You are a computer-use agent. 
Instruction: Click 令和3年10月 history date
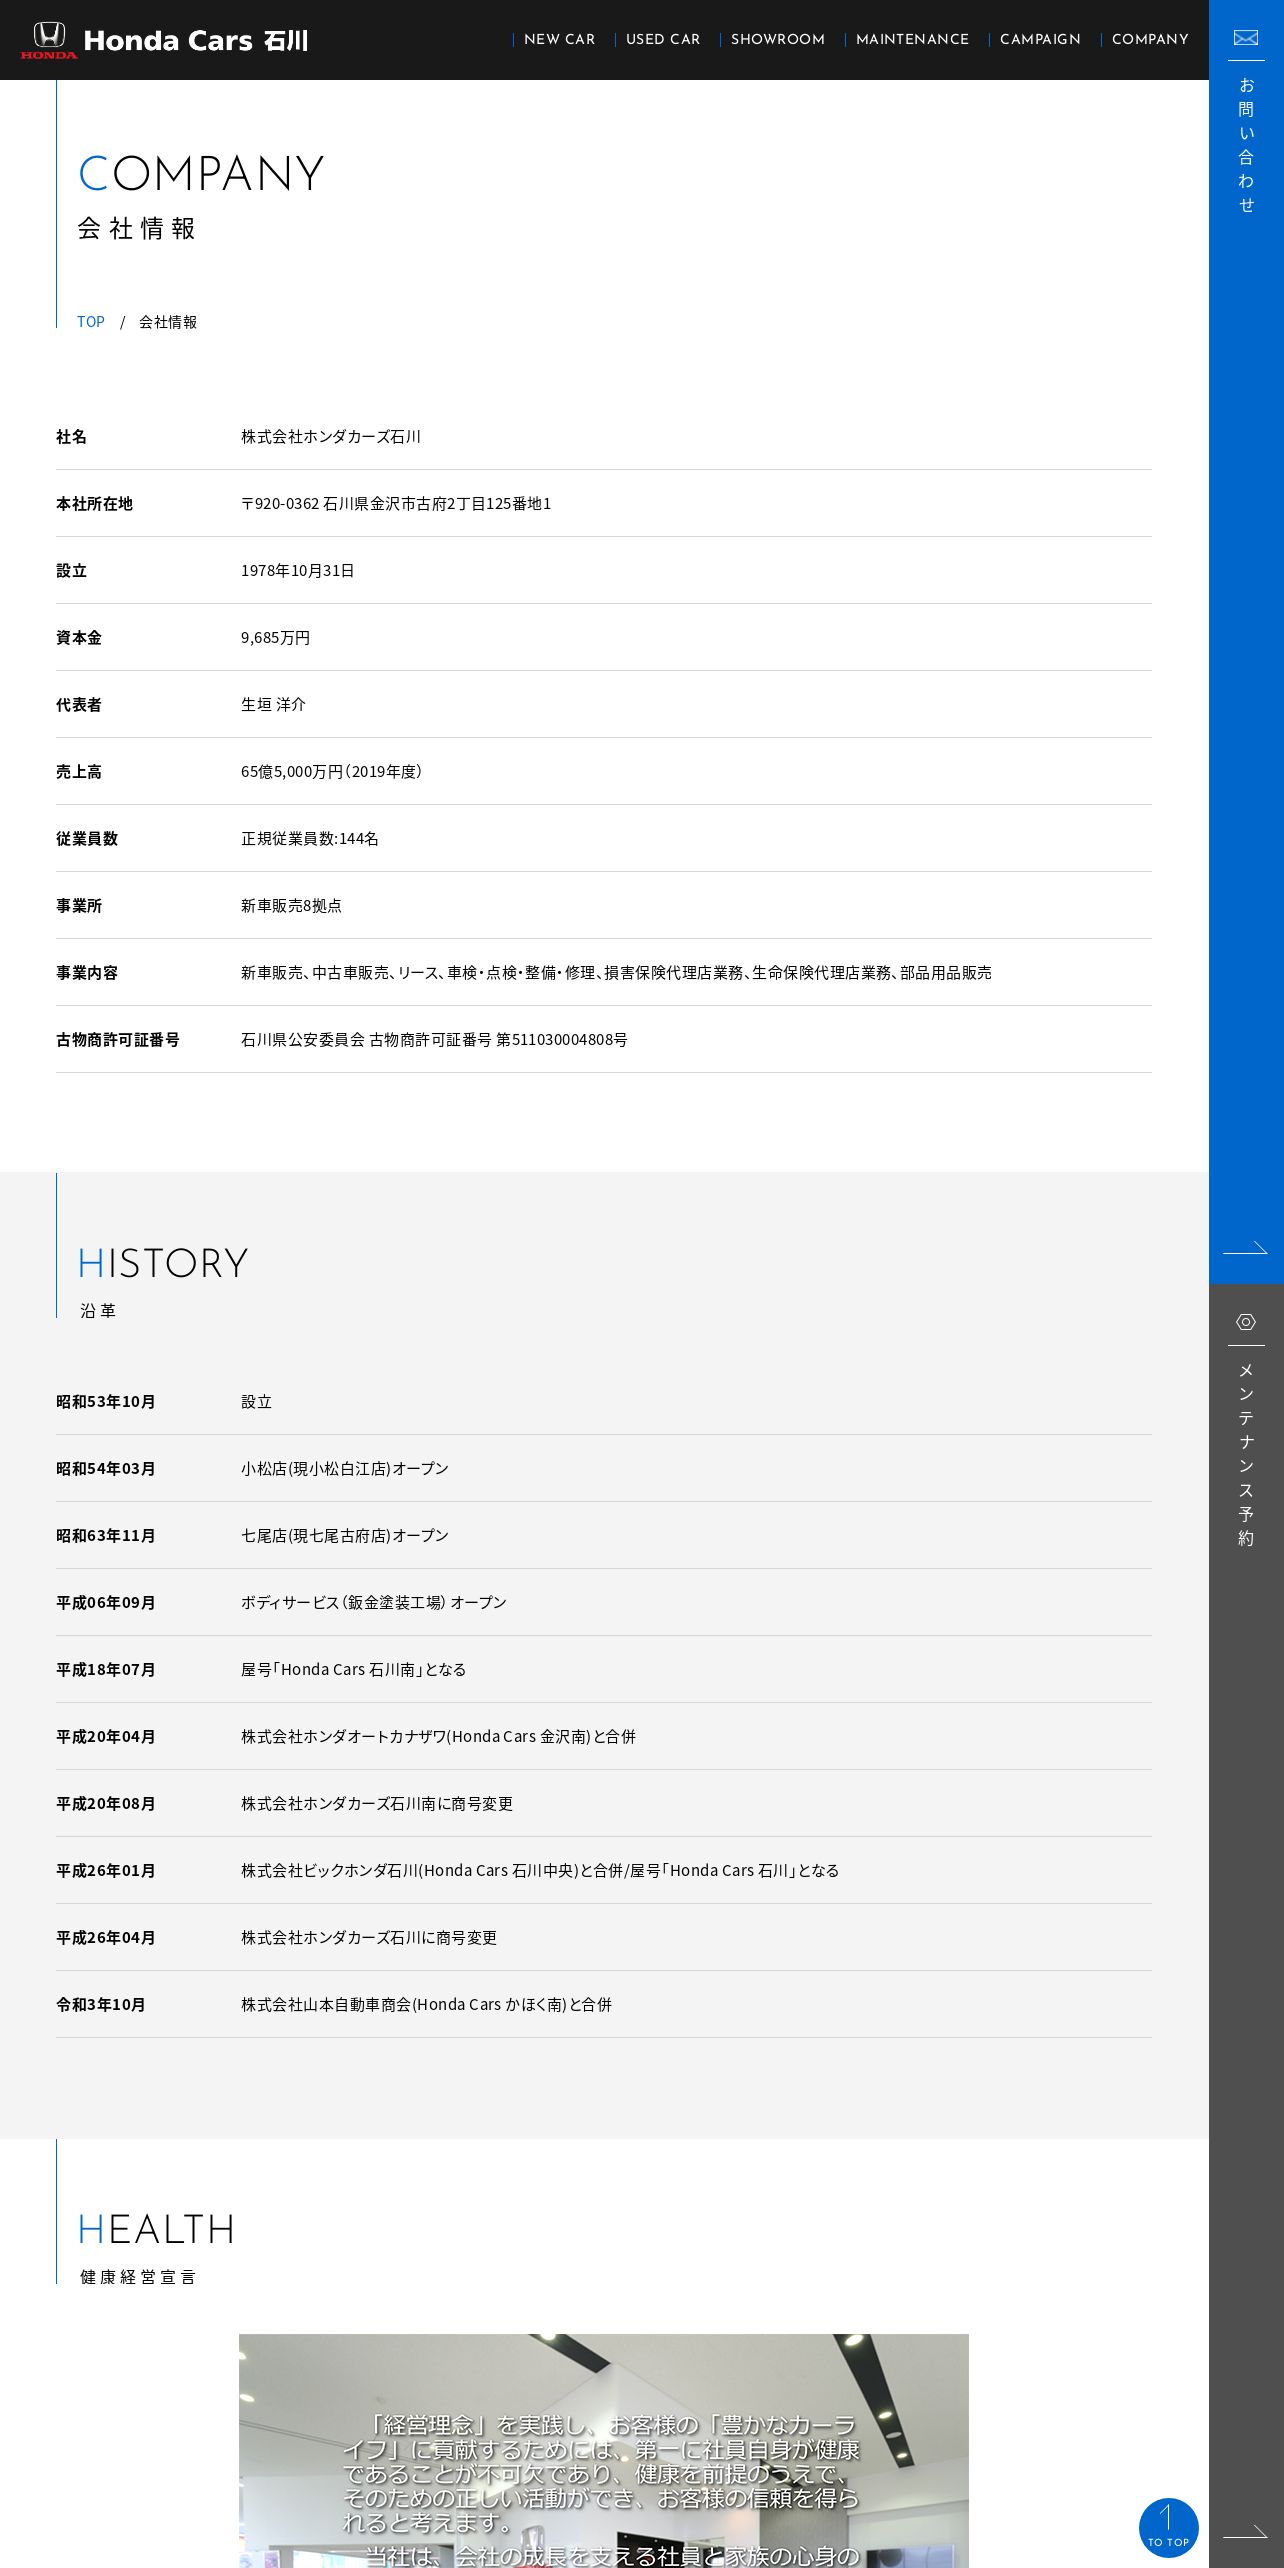(x=101, y=2005)
